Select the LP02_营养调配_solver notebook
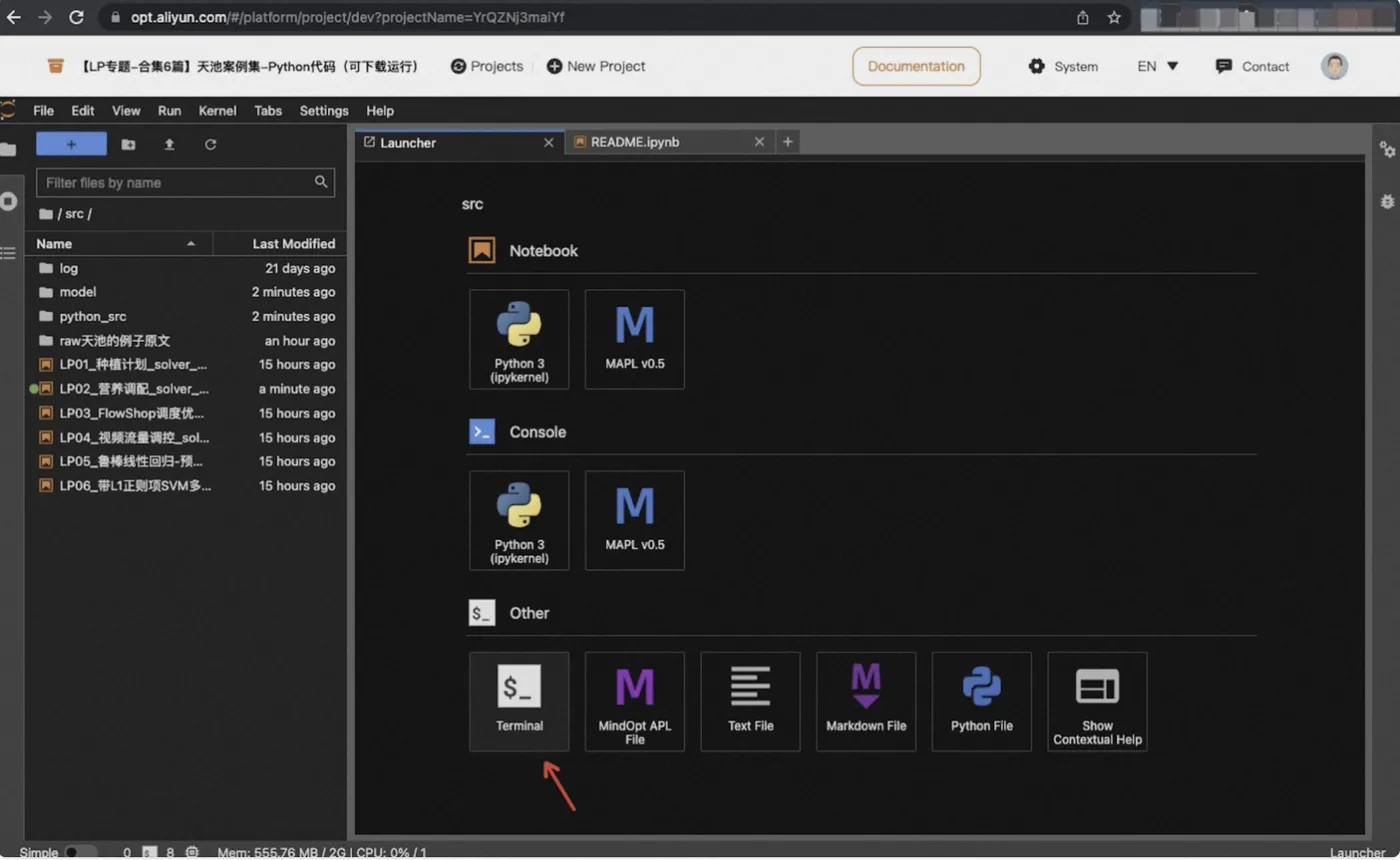Image resolution: width=1400 pixels, height=860 pixels. (x=186, y=389)
